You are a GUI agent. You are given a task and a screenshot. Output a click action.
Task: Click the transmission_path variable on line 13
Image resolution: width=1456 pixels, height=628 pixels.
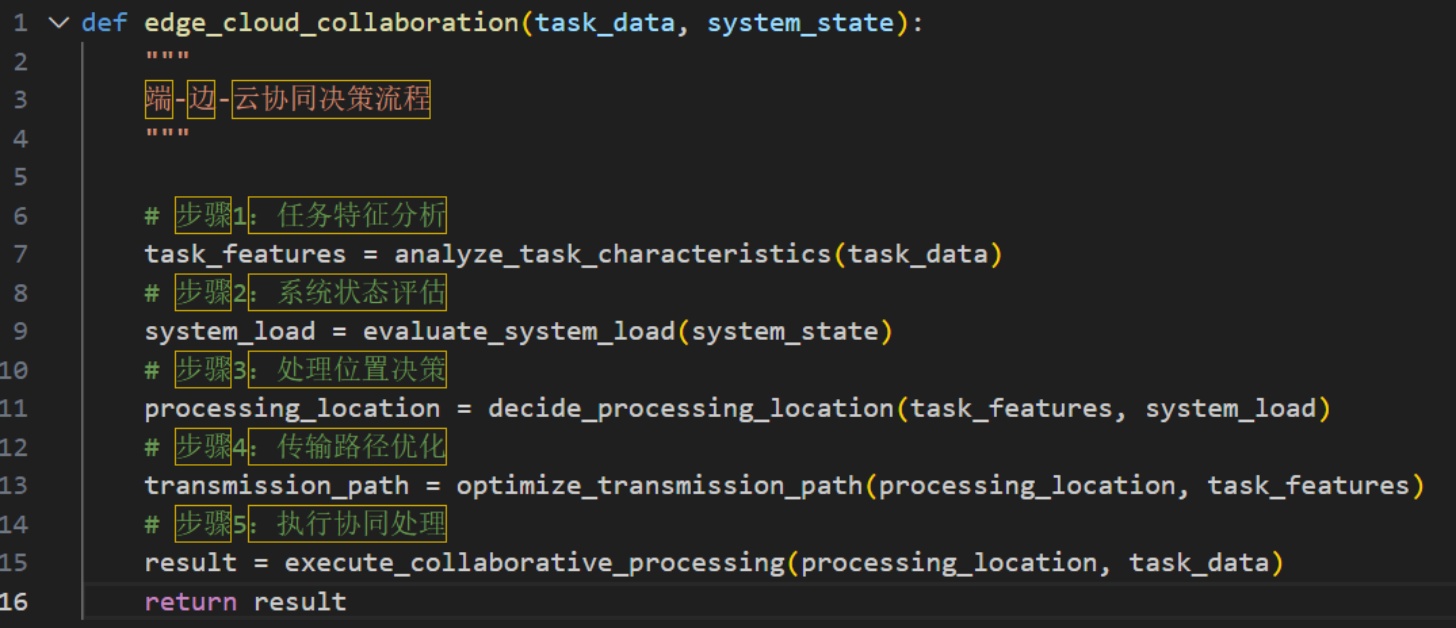276,486
